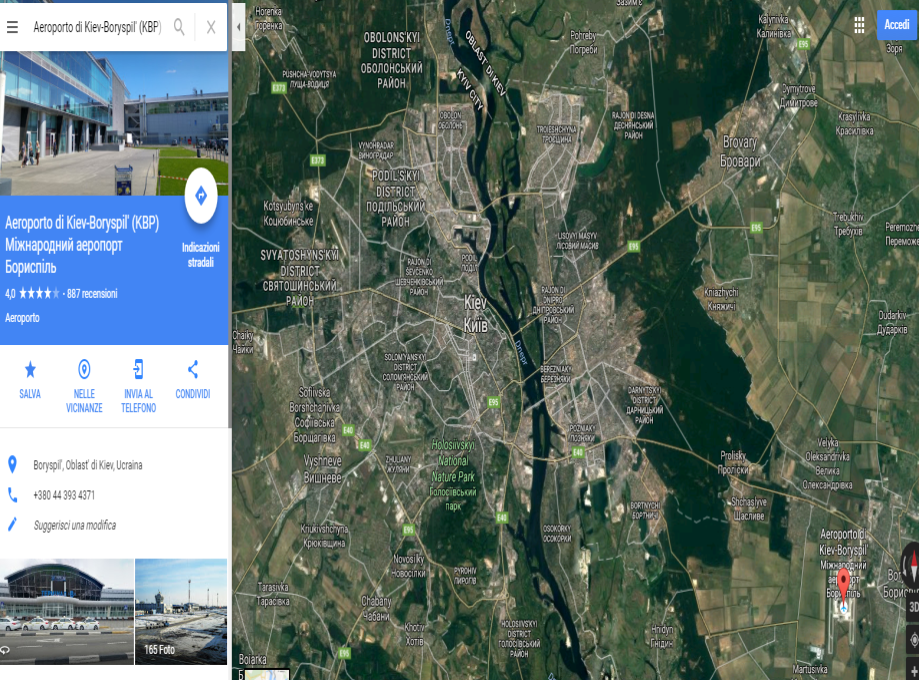
Task: Click the compass to reset orientation
Action: tap(911, 565)
